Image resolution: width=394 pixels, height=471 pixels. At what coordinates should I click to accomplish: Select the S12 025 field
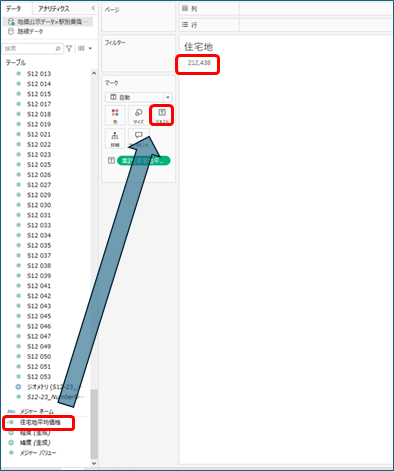(39, 165)
